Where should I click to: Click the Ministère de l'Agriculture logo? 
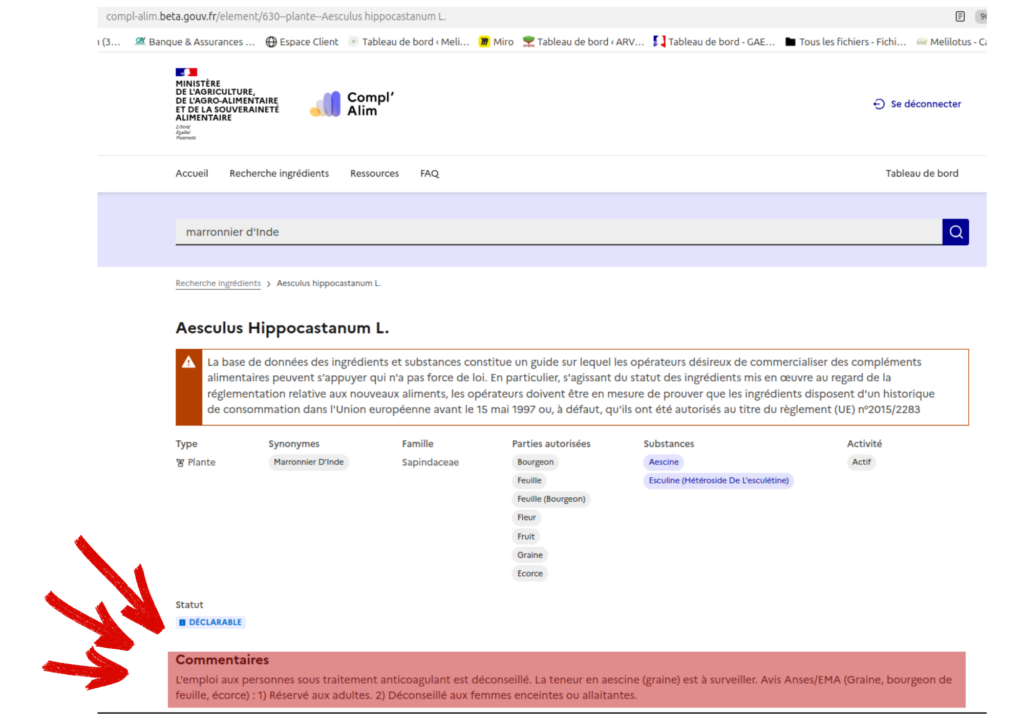click(x=226, y=104)
